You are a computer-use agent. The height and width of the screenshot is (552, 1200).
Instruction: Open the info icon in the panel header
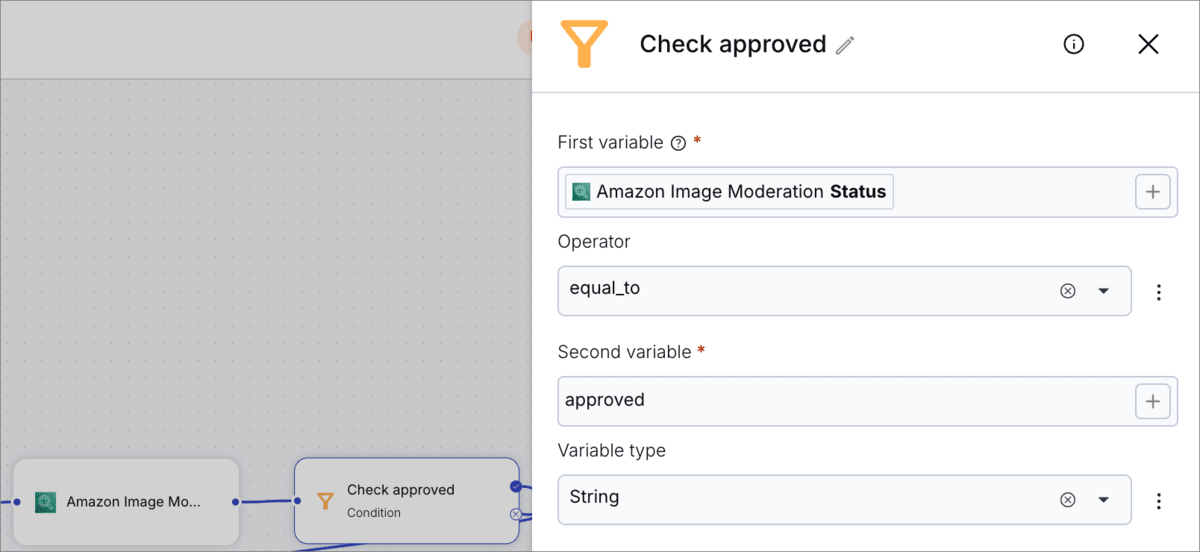1073,44
